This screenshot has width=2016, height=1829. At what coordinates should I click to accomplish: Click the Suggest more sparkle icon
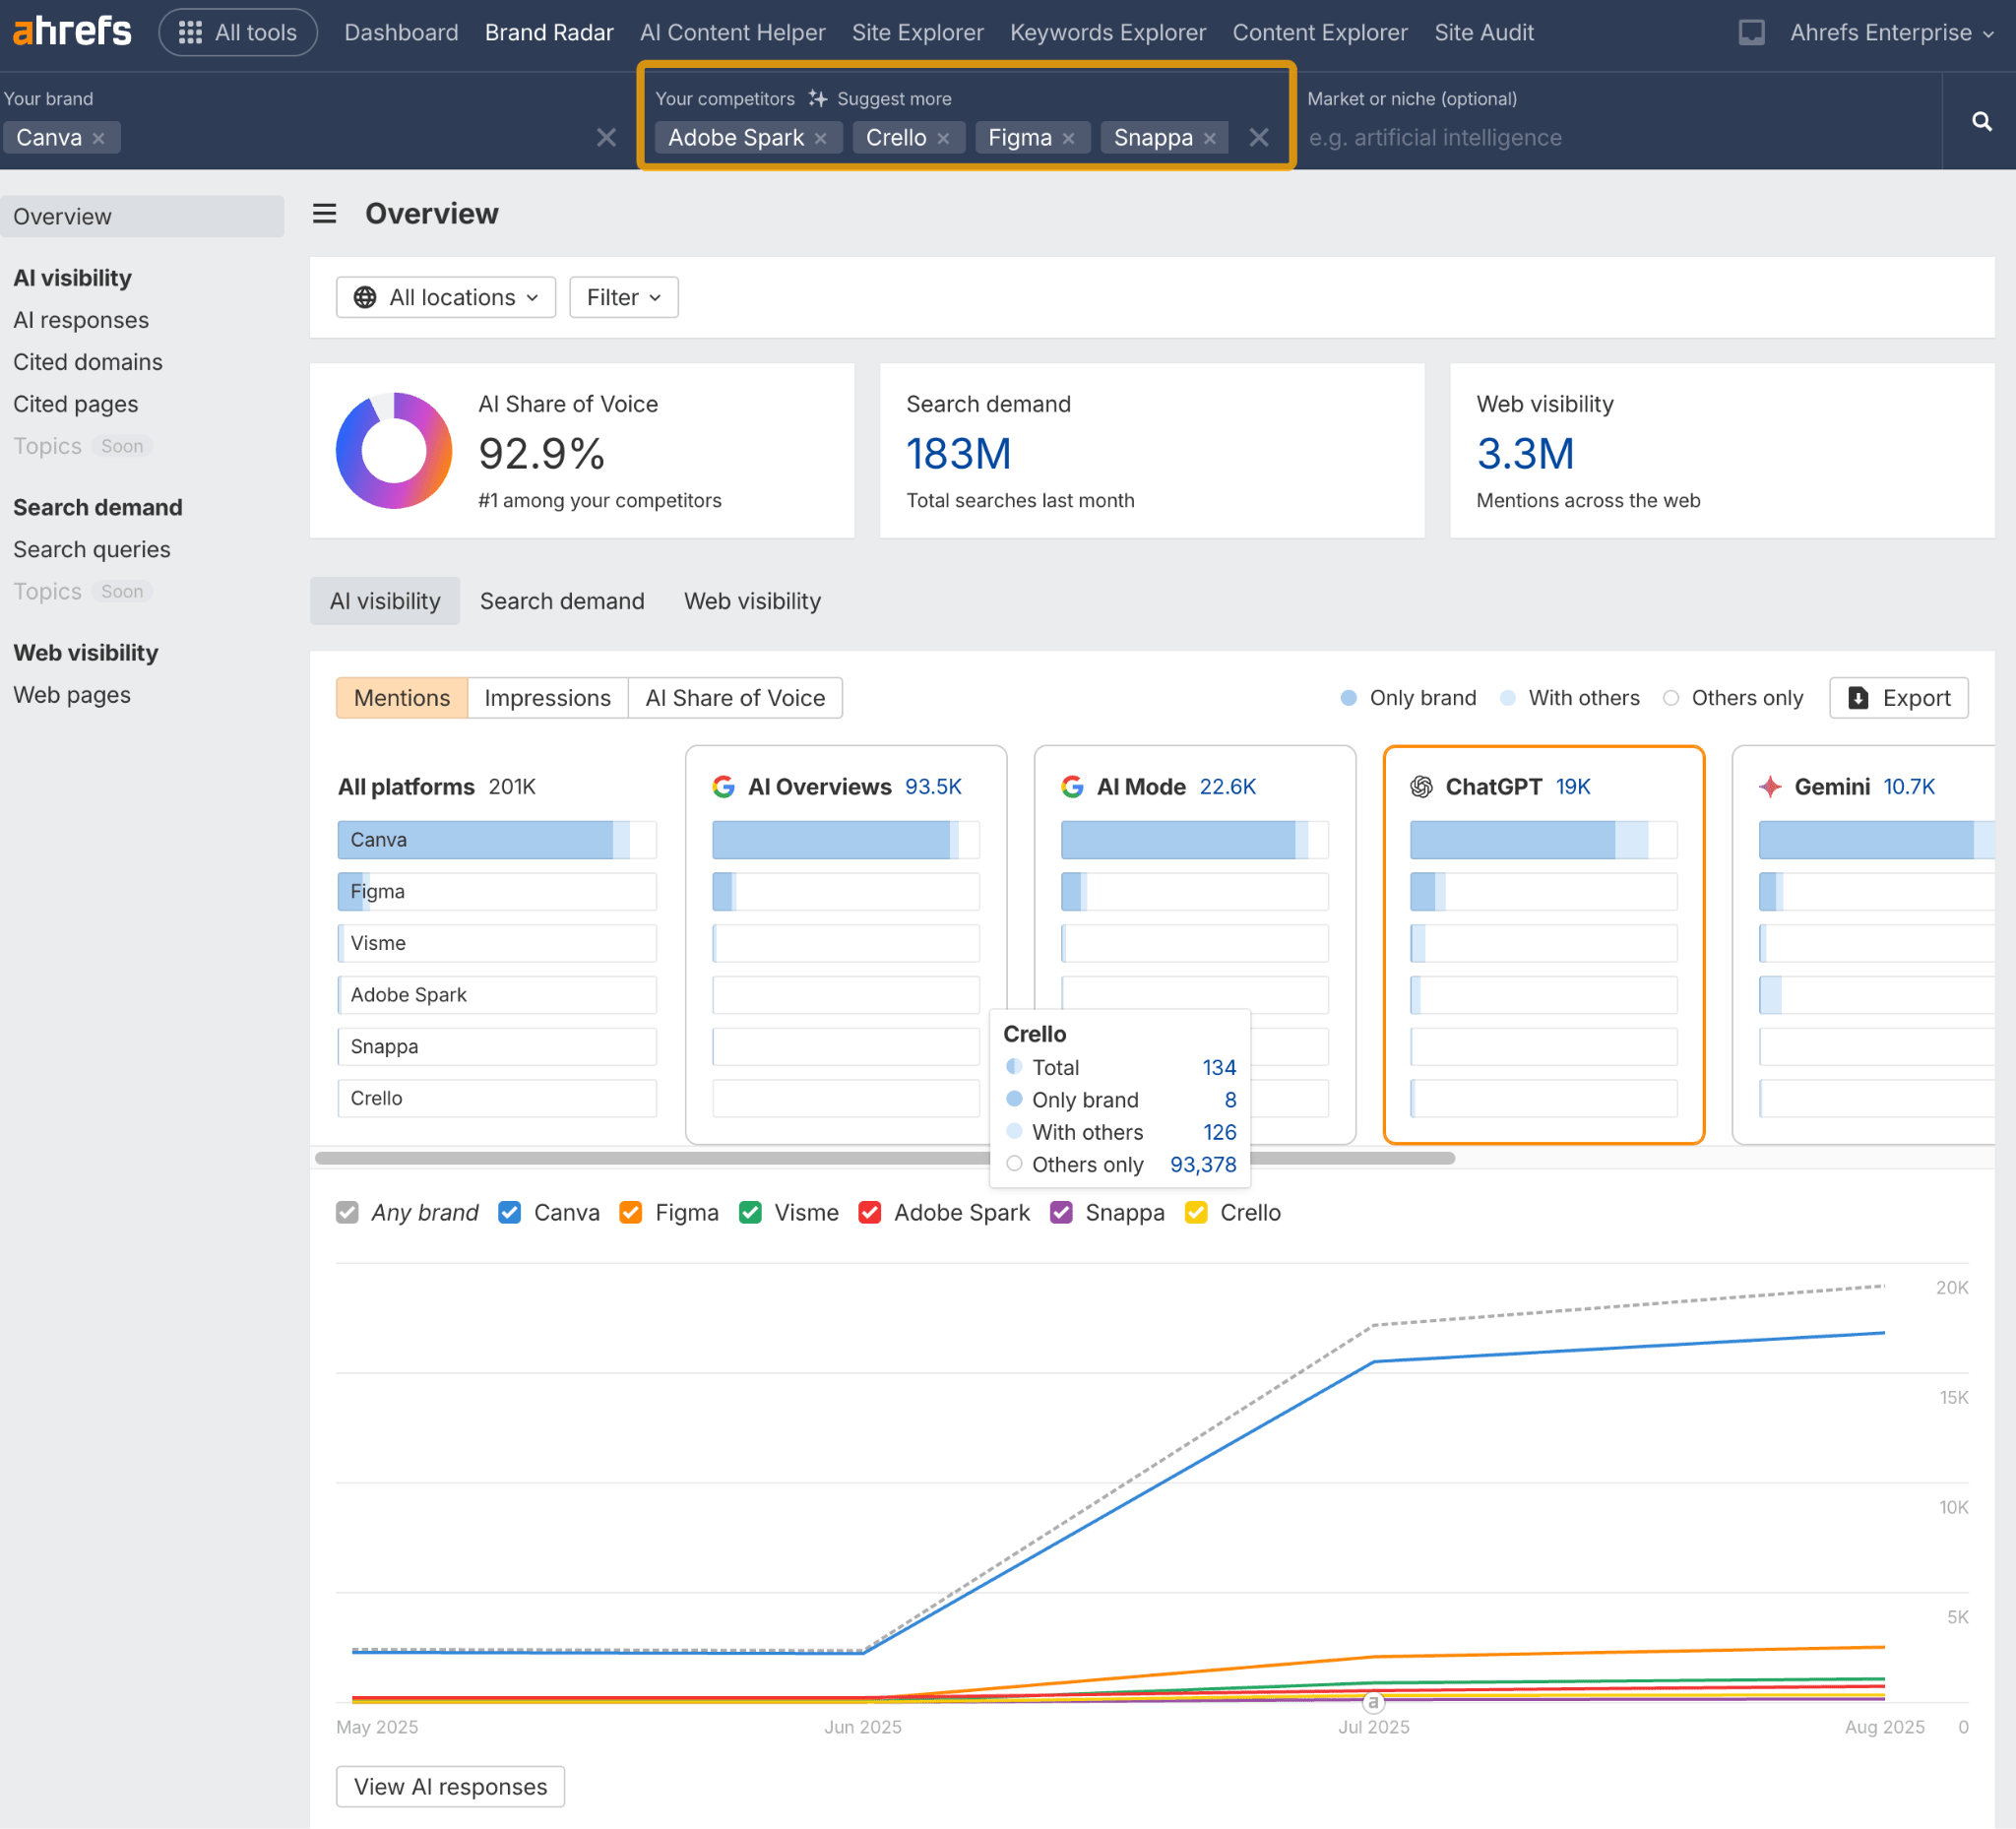coord(818,98)
